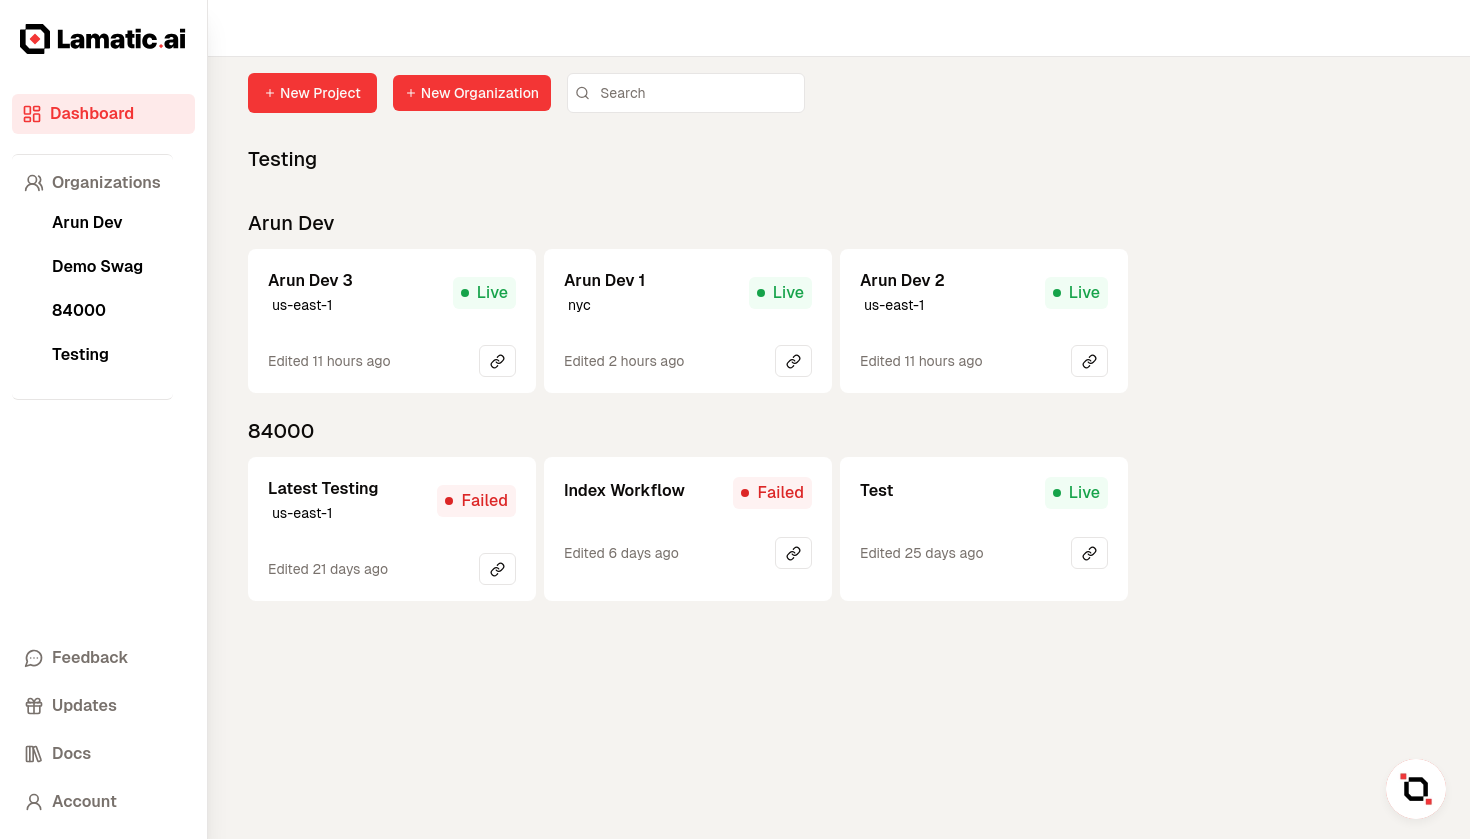
Task: Open the Feedback page
Action: pyautogui.click(x=89, y=657)
